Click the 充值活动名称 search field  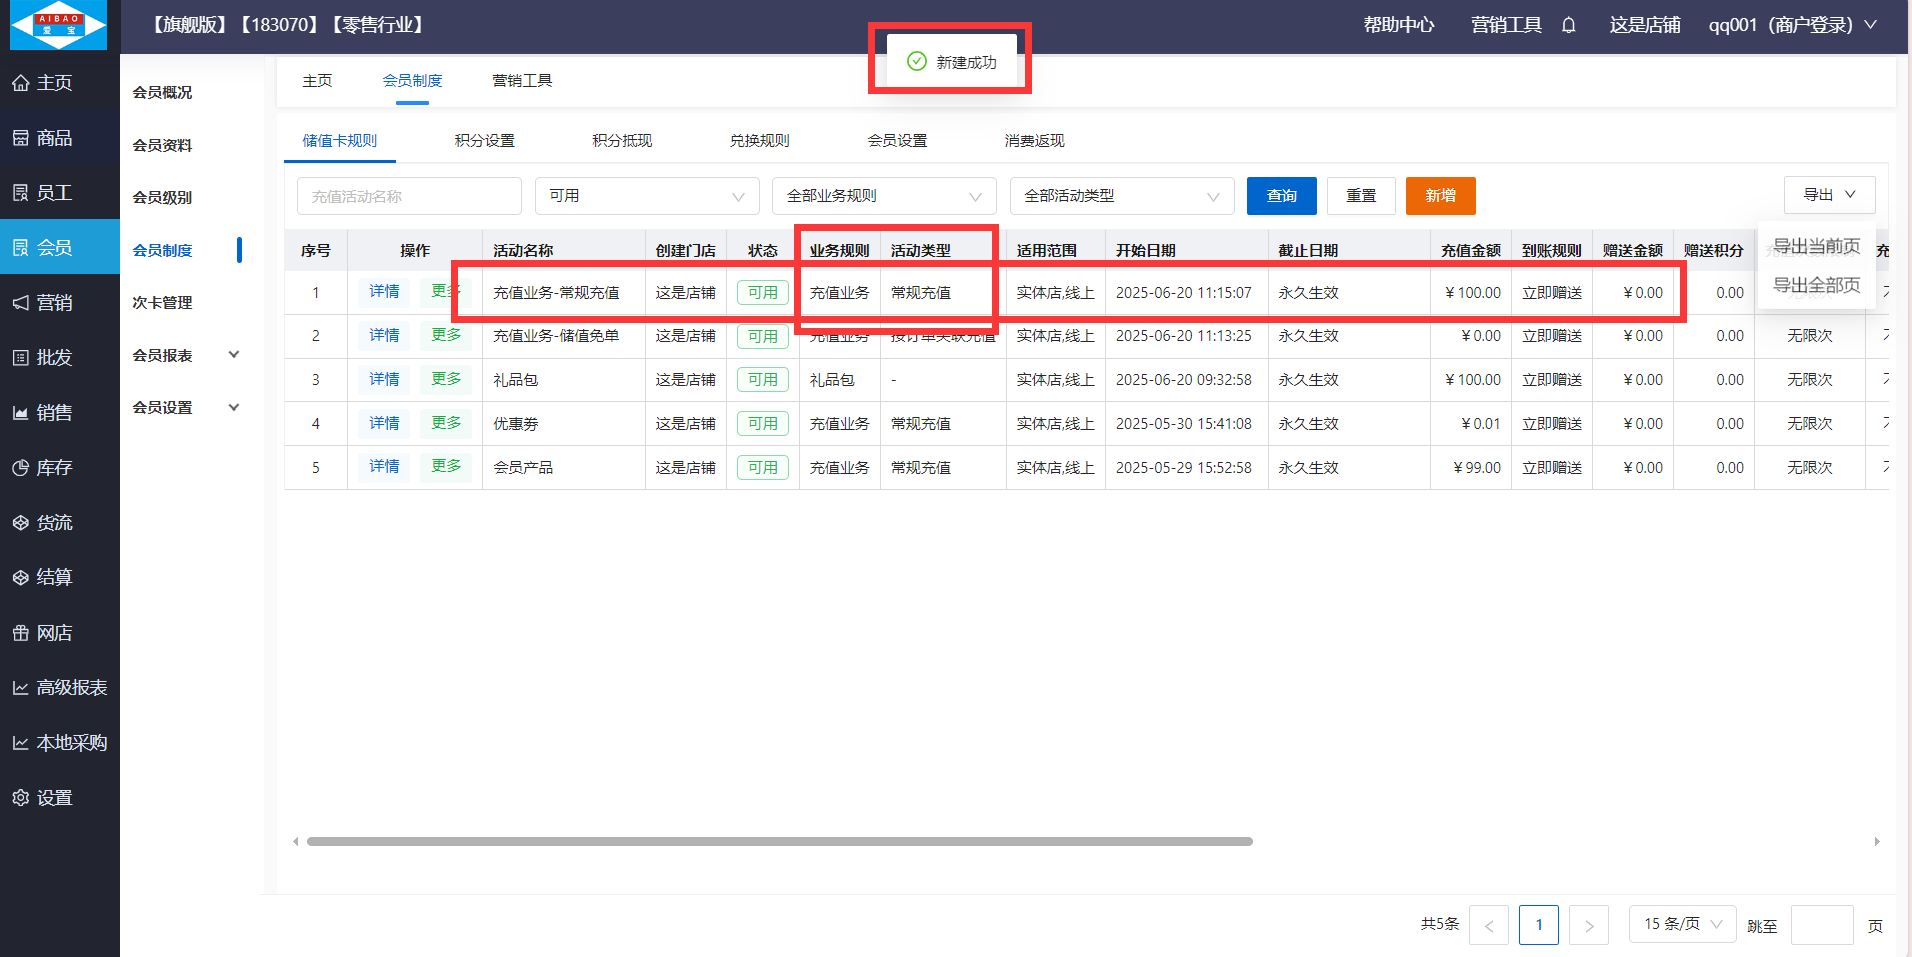click(409, 196)
